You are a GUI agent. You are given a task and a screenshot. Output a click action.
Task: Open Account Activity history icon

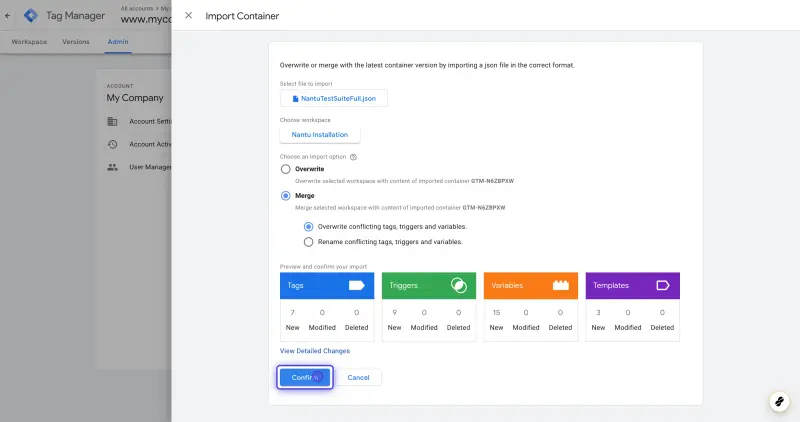coord(112,144)
